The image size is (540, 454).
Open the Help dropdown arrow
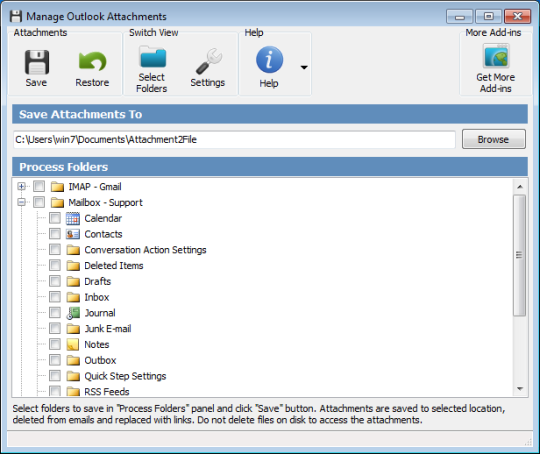[x=304, y=67]
